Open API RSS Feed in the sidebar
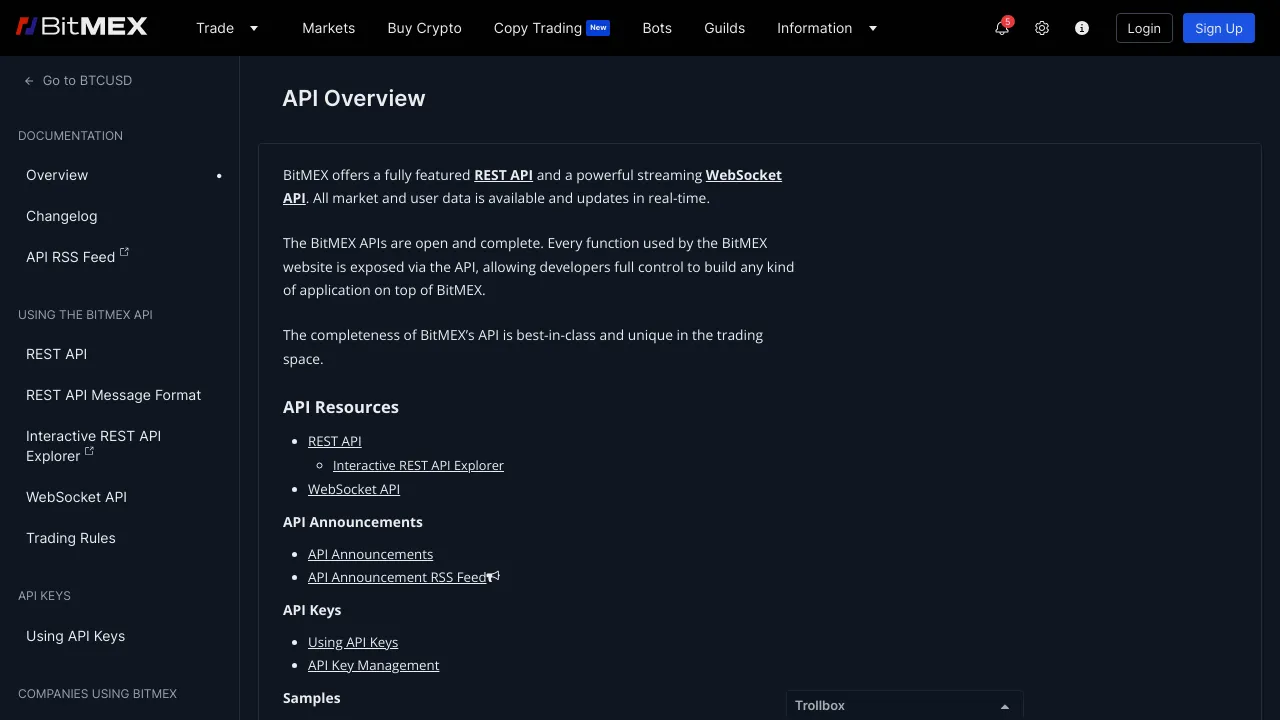 click(70, 257)
